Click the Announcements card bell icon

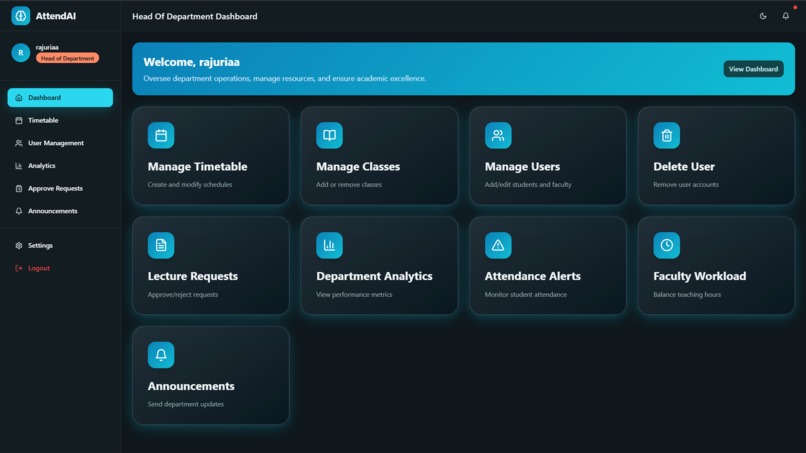click(161, 355)
